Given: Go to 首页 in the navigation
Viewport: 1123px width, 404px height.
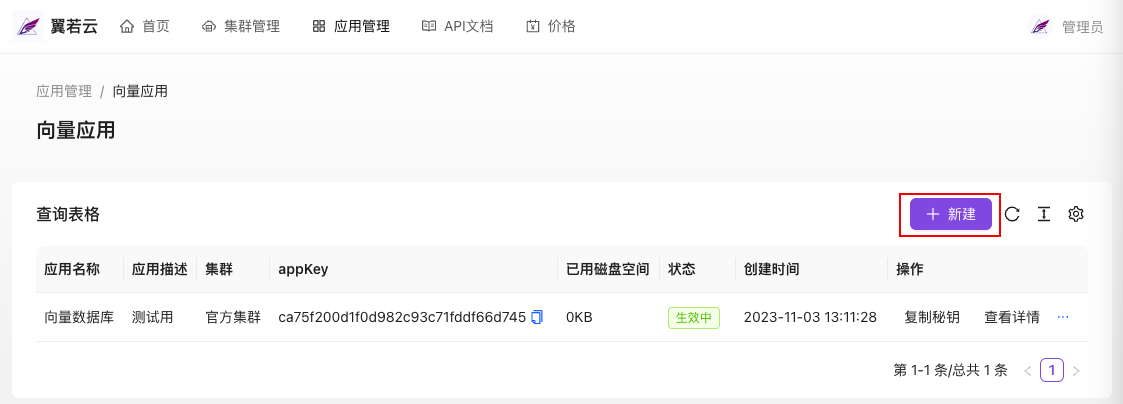Looking at the screenshot, I should (x=145, y=27).
